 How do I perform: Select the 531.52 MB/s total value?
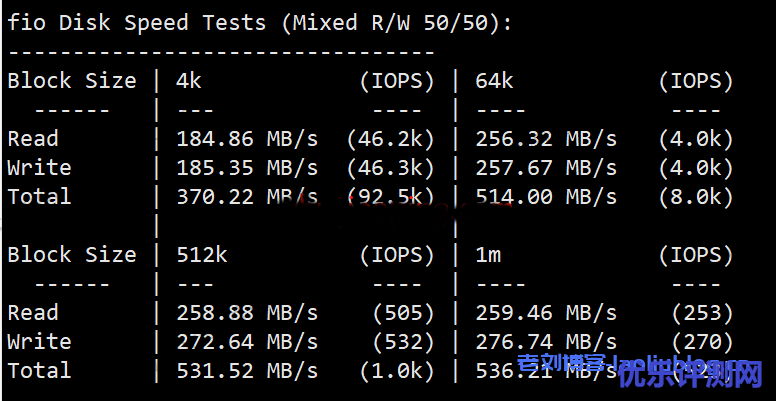(247, 370)
